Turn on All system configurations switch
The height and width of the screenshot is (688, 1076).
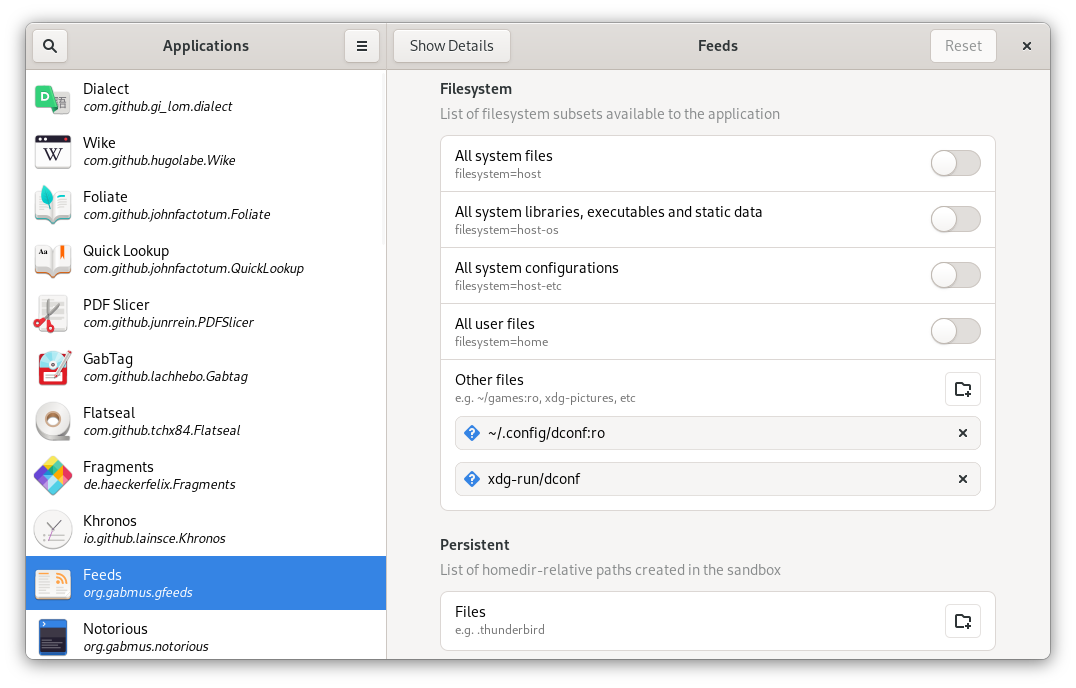[x=955, y=275]
